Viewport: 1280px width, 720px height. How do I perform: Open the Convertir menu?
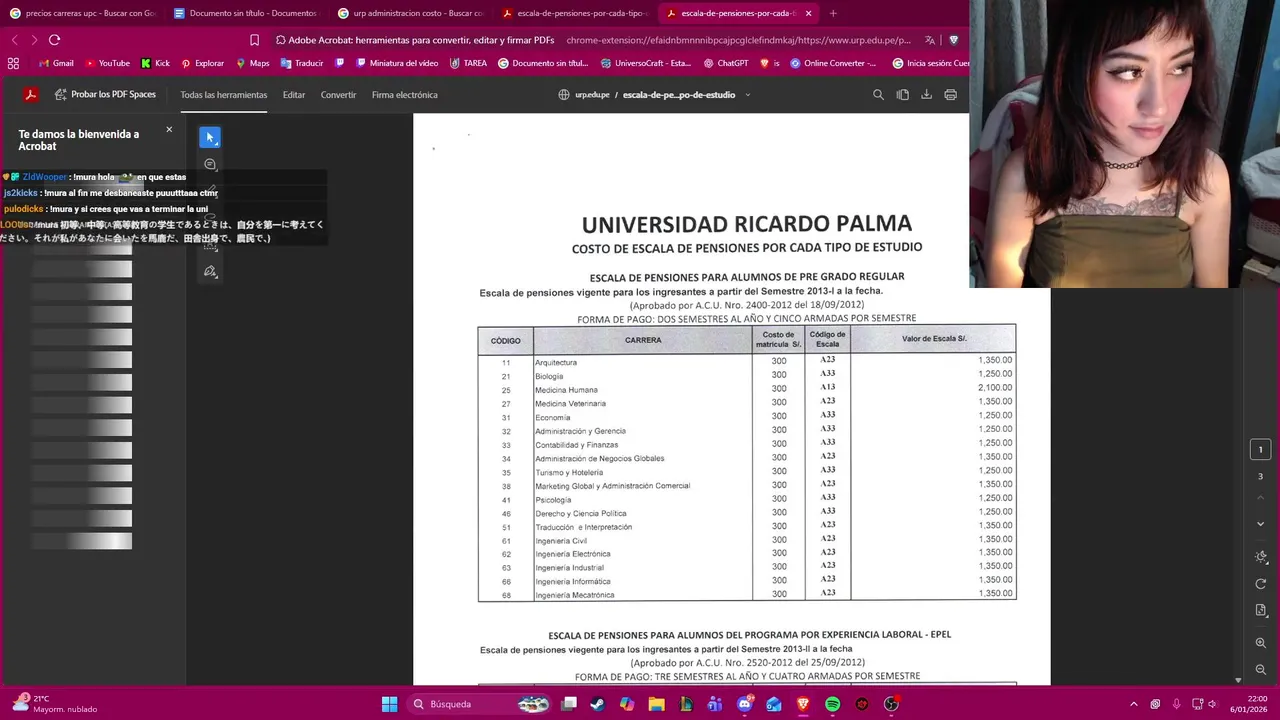tap(338, 95)
